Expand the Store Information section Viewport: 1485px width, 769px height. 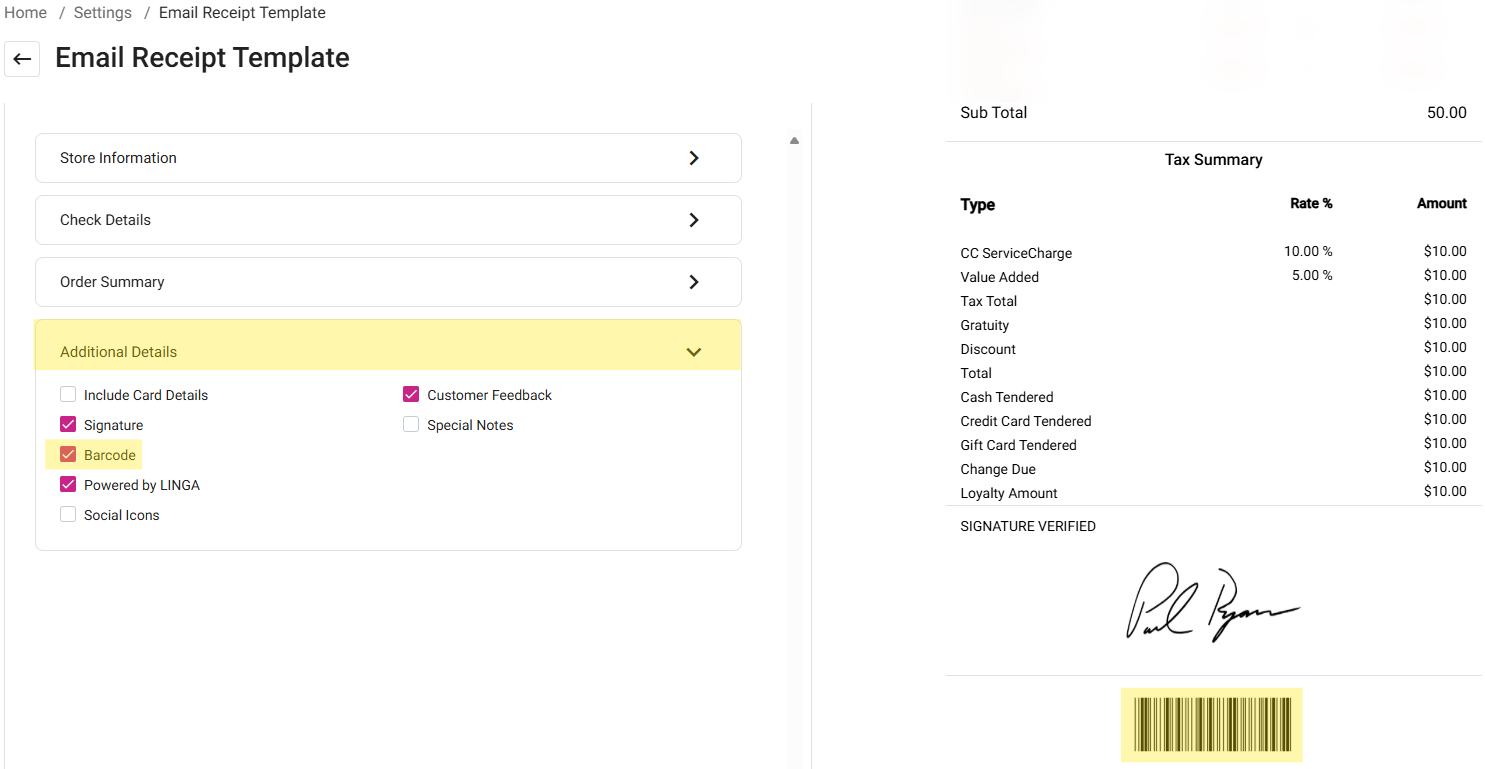click(387, 158)
